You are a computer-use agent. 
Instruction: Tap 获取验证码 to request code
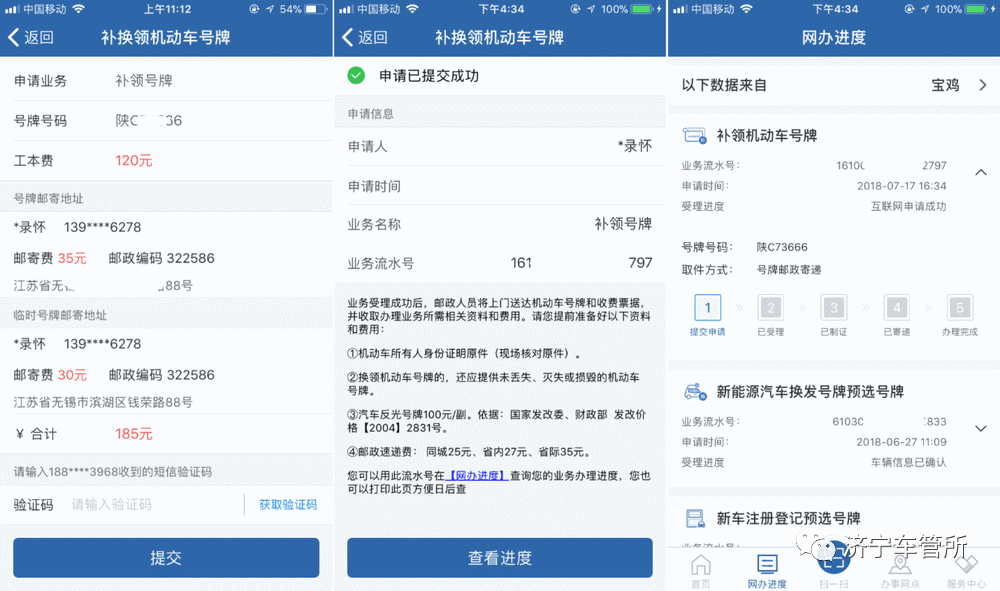pos(288,504)
